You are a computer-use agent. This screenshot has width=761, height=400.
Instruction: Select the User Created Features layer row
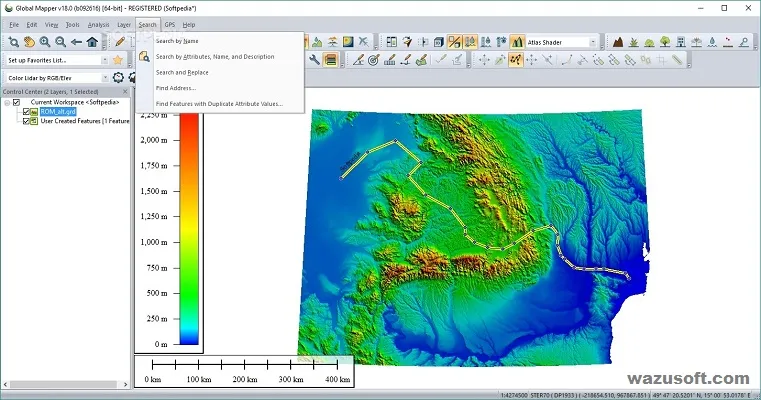[x=84, y=121]
